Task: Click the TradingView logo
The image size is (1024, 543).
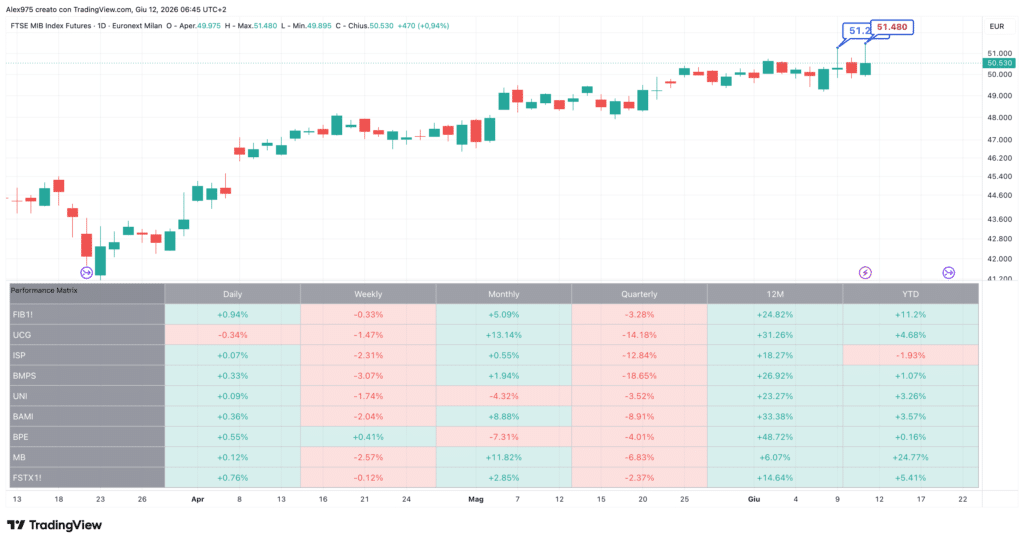Action: (x=54, y=525)
